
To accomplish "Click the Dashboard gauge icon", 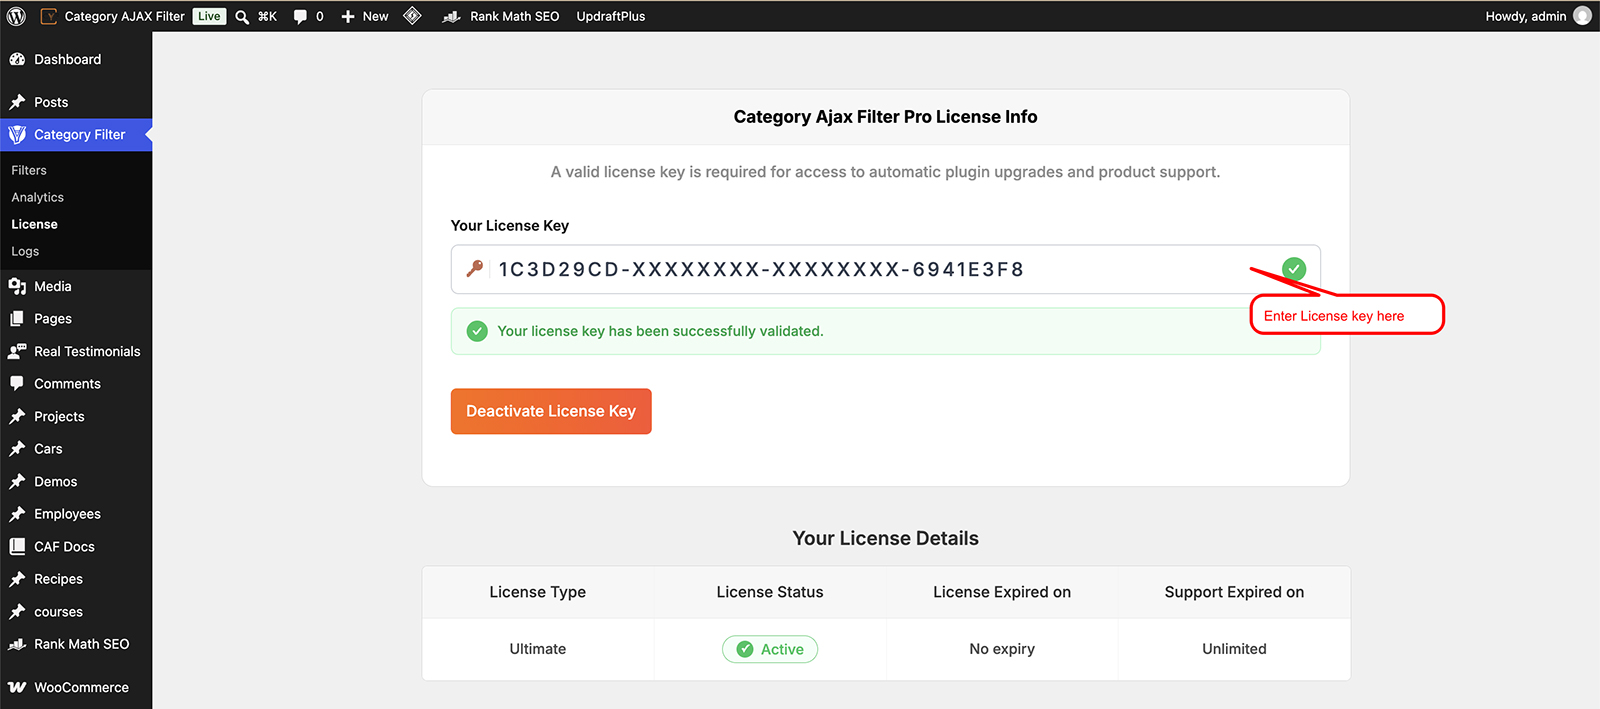I will [x=17, y=60].
